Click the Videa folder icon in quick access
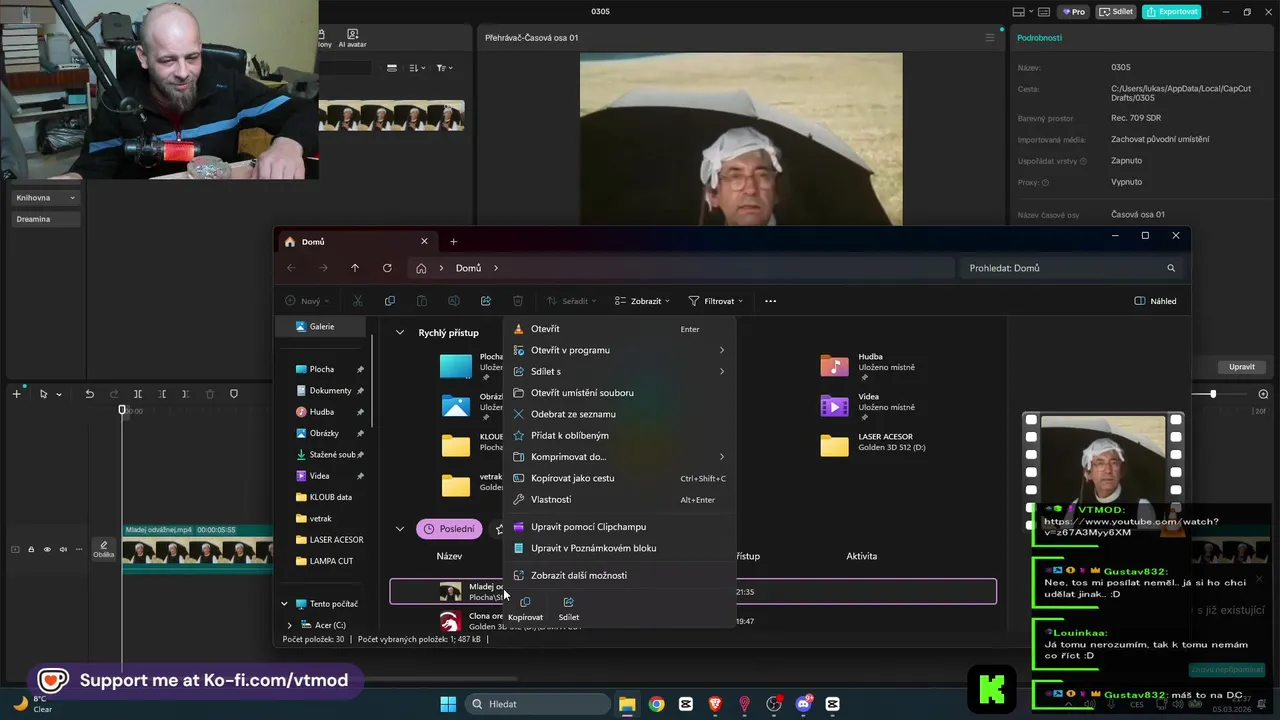Image resolution: width=1280 pixels, height=720 pixels. point(834,405)
